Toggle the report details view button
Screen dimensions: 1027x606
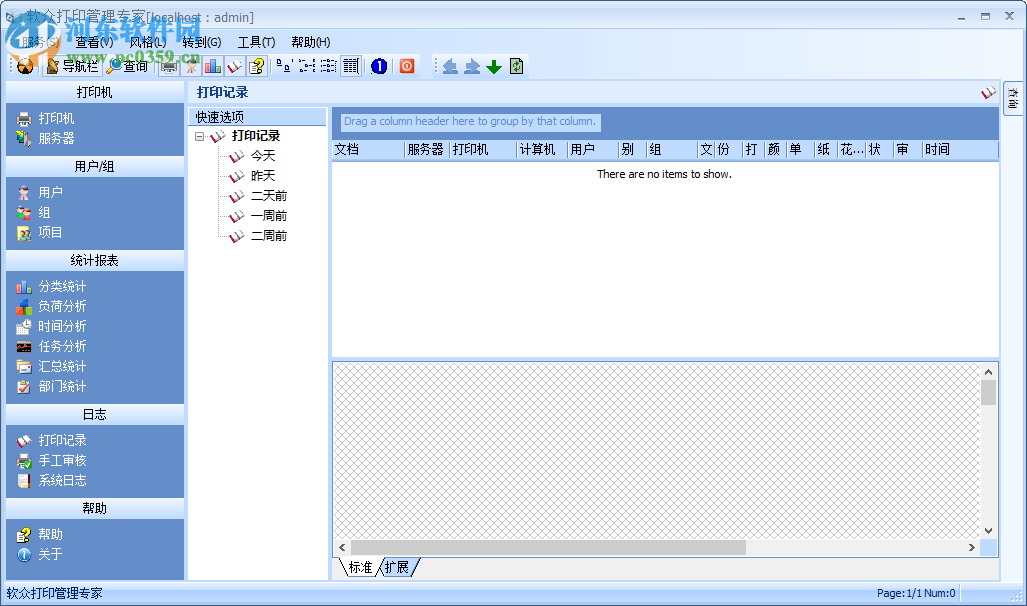point(351,66)
